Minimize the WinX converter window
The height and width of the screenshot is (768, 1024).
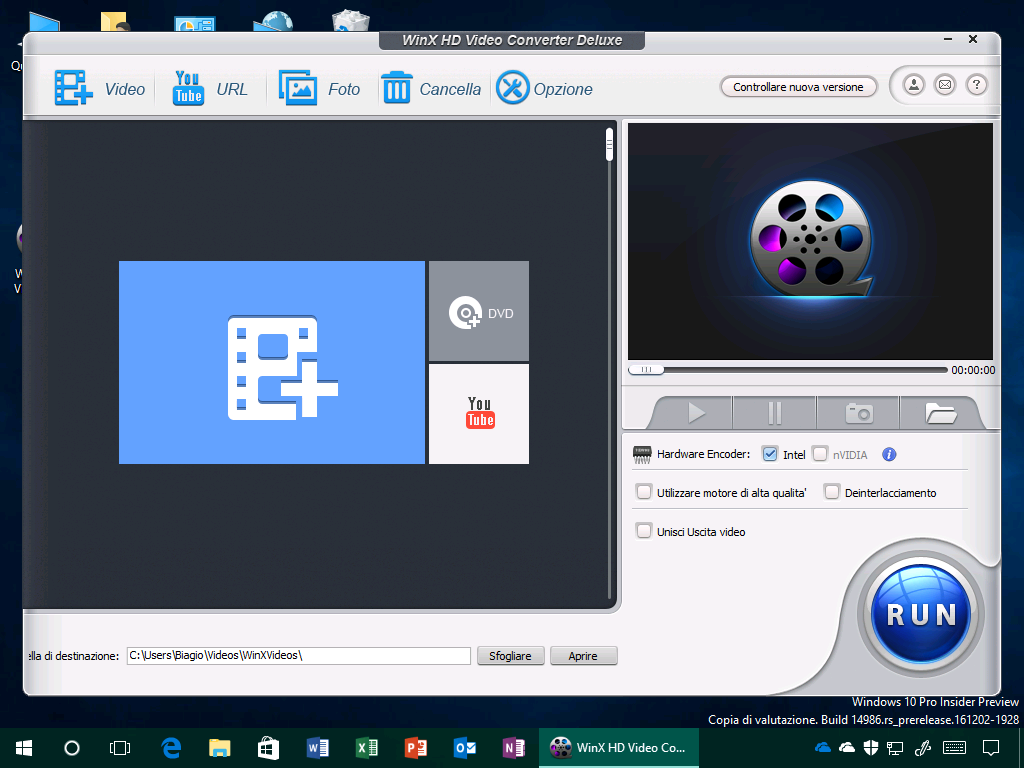948,40
